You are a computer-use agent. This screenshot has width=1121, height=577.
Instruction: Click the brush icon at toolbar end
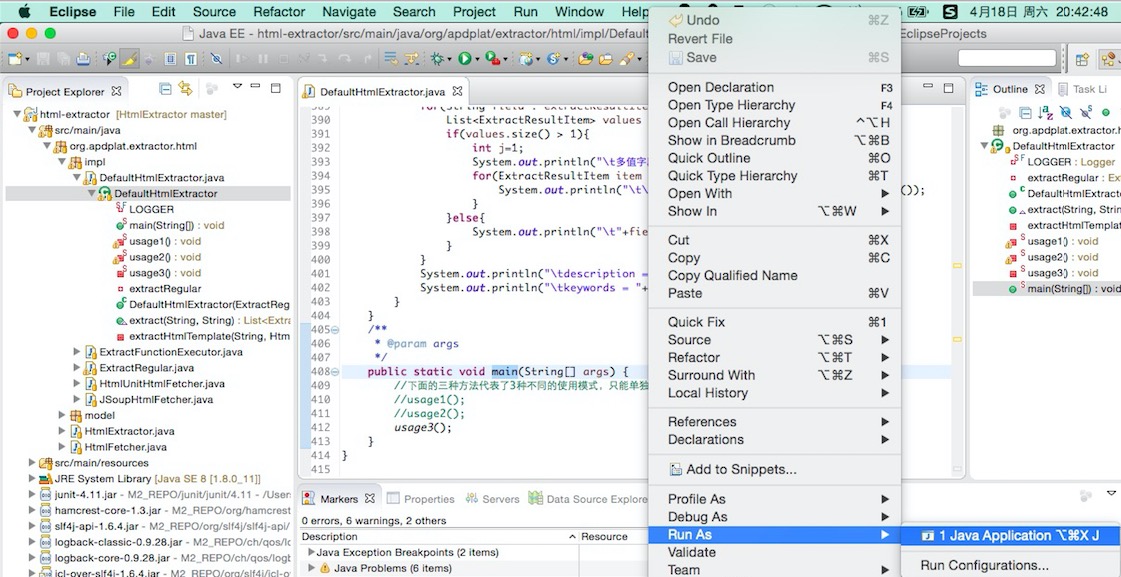625,59
